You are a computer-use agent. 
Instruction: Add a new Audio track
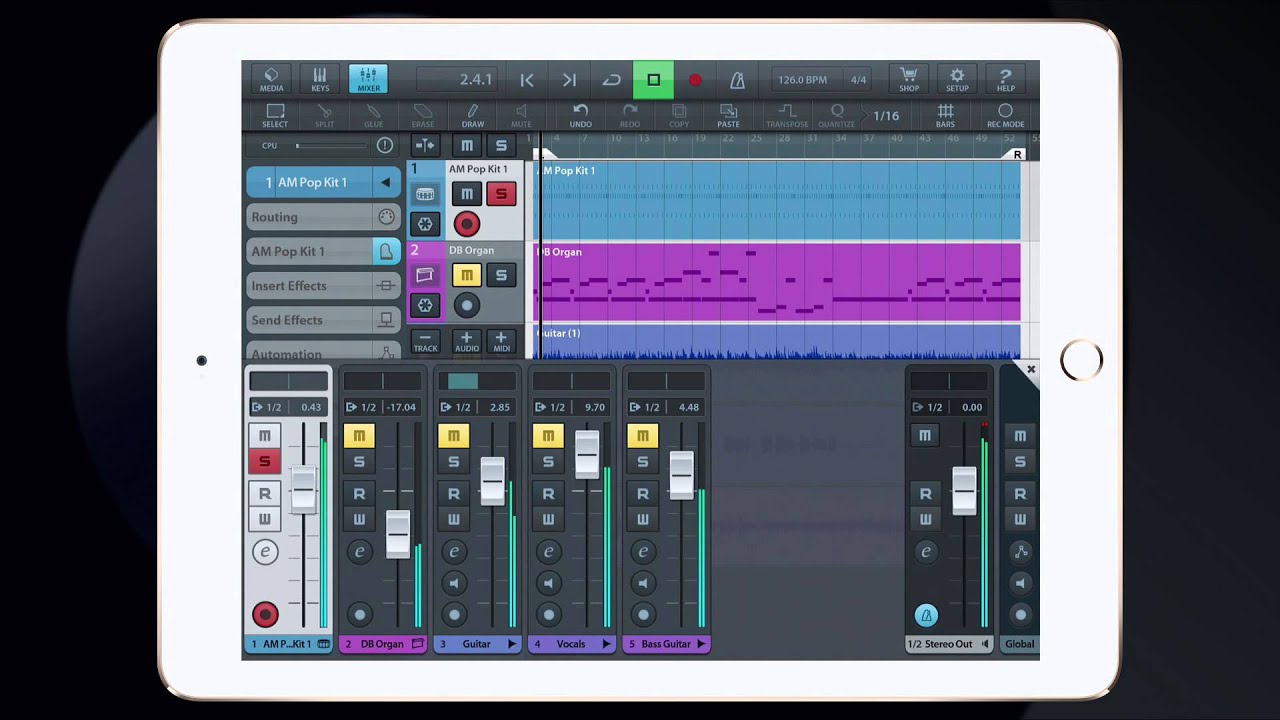click(x=466, y=341)
